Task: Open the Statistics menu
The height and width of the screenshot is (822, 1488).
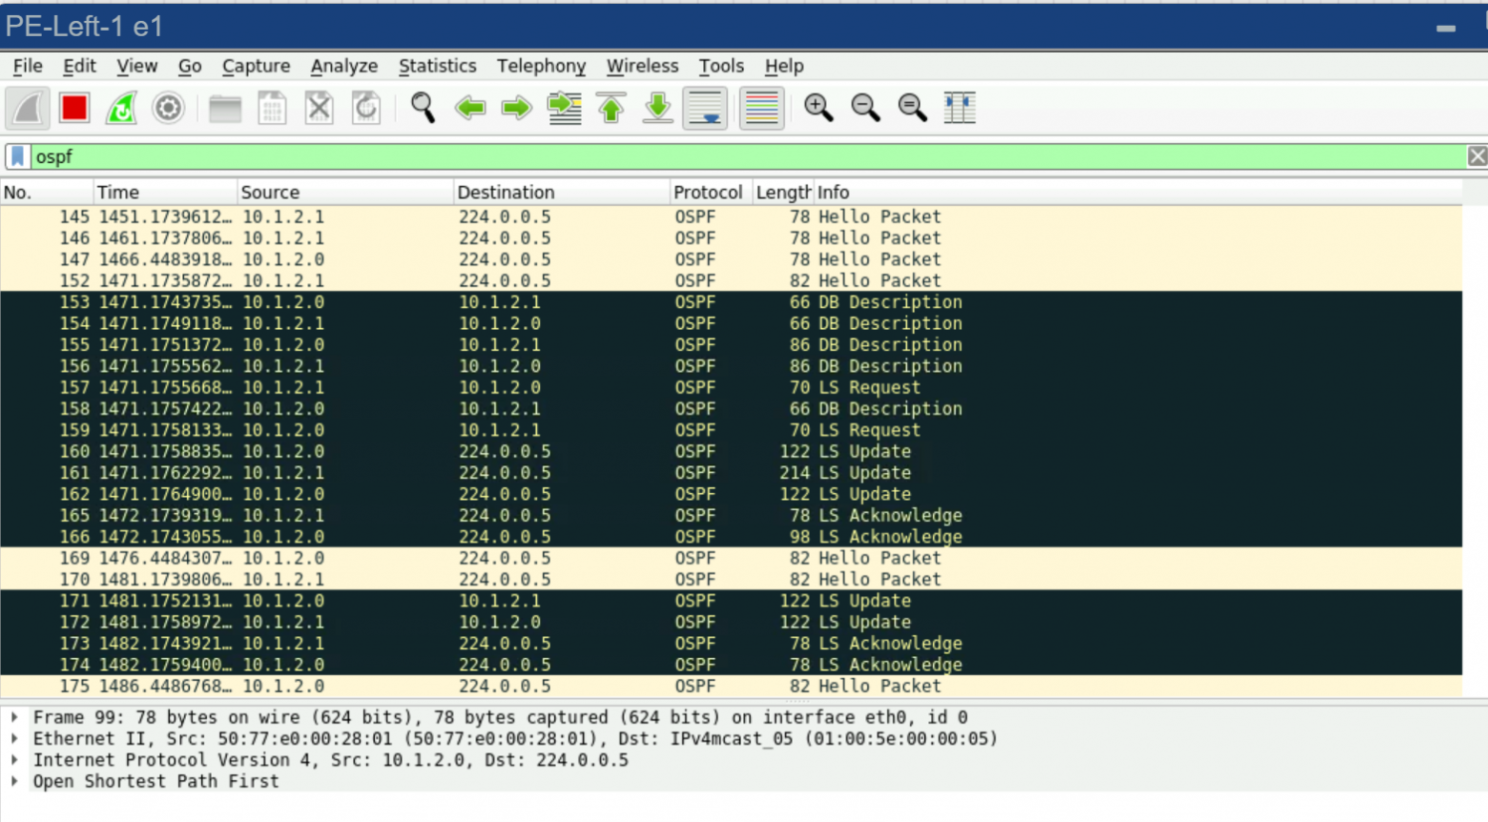Action: [x=437, y=66]
